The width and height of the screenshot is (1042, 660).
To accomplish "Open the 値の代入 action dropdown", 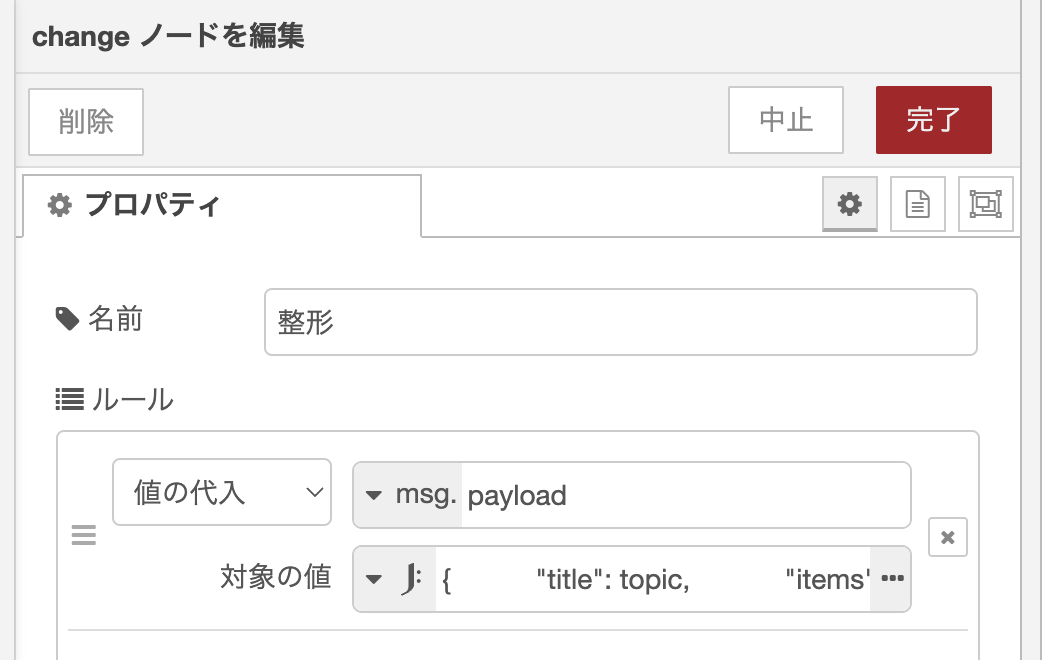I will (x=222, y=492).
